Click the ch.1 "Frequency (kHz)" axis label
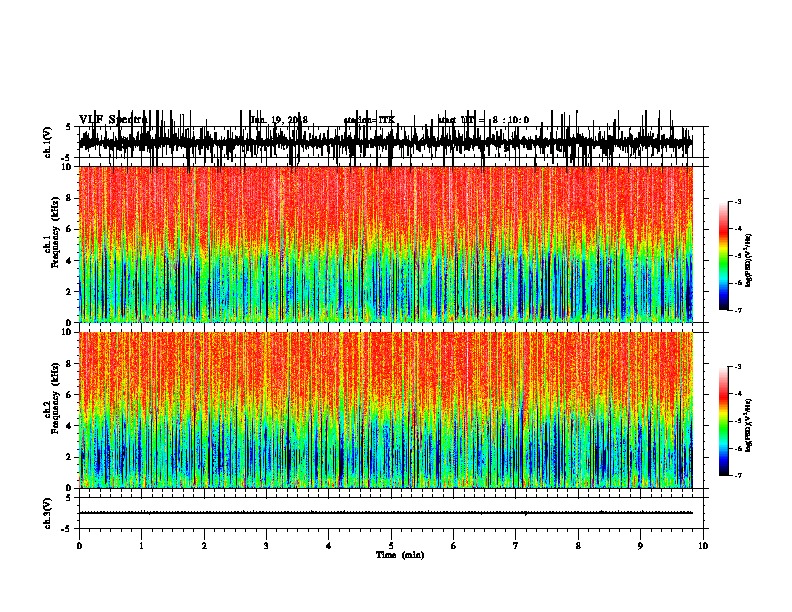Screen dimensions: 792x612 coord(55,232)
